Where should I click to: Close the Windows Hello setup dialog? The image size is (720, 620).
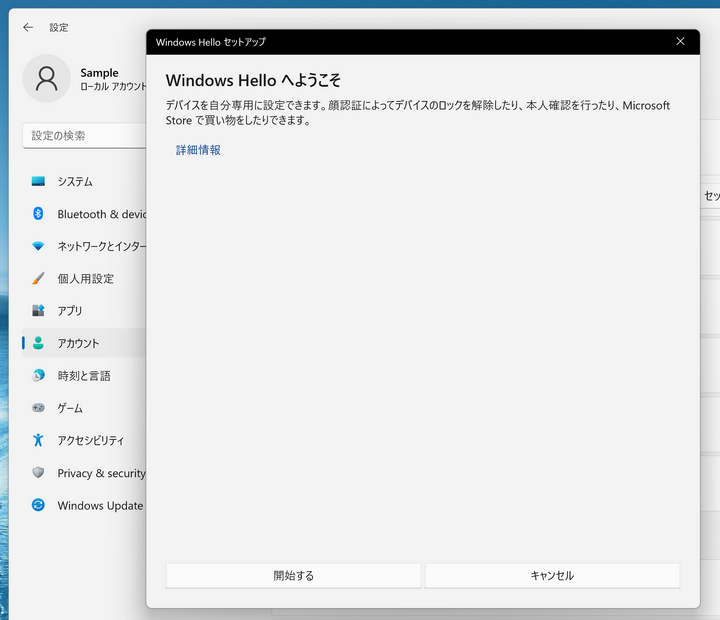[680, 41]
